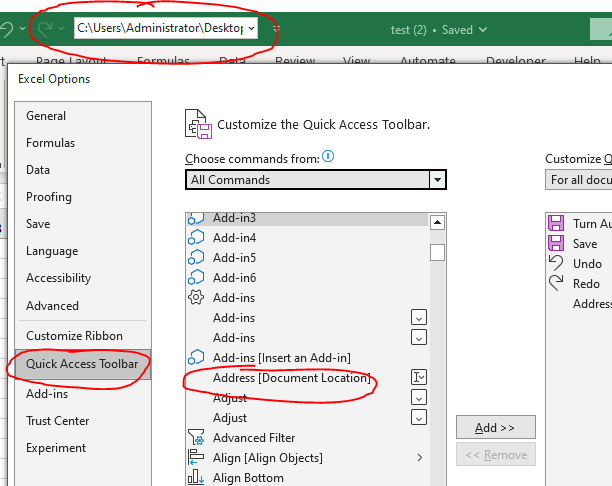This screenshot has width=612, height=486.
Task: Click the command list scrollbar thumb
Action: tap(437, 252)
